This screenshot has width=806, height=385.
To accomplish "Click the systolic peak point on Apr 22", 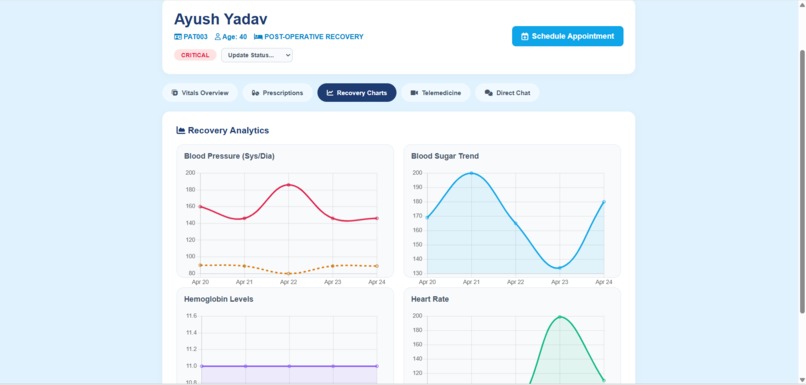I will tap(288, 185).
